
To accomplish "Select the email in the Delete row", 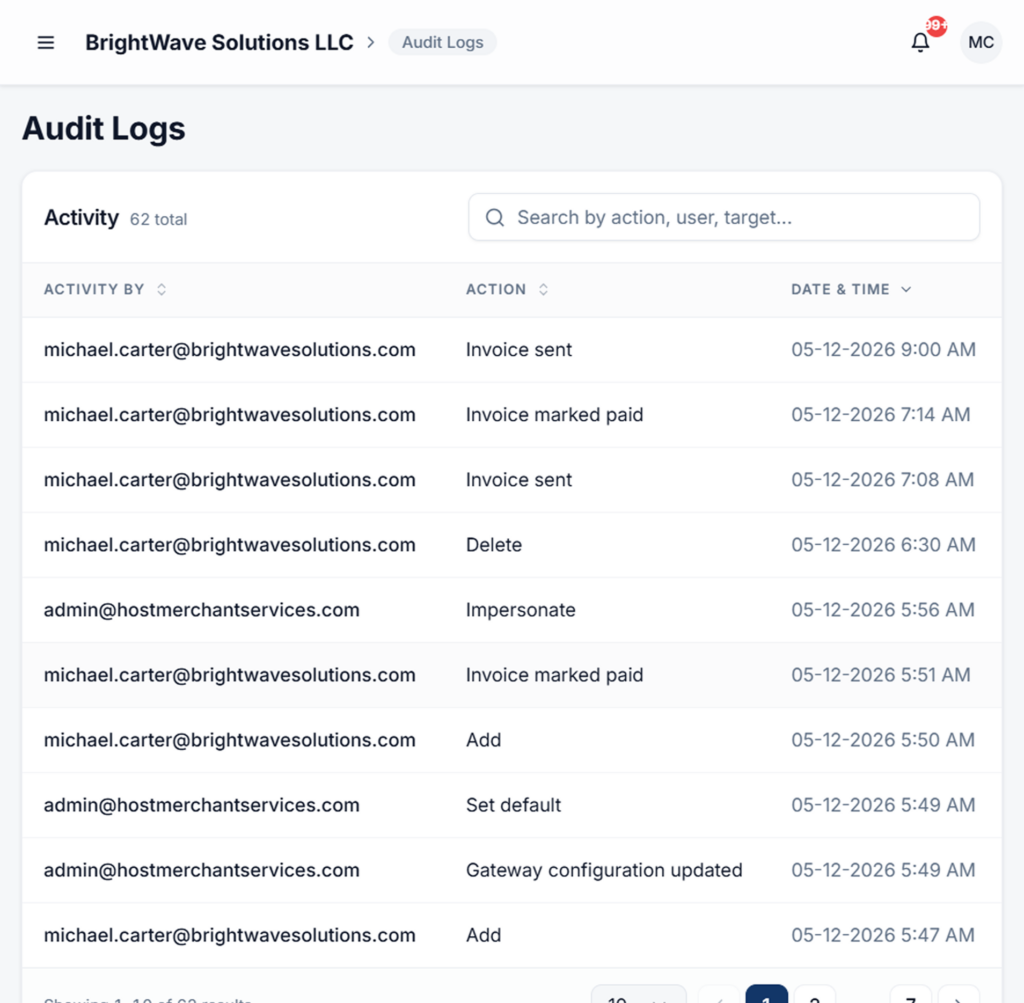I will pos(230,545).
